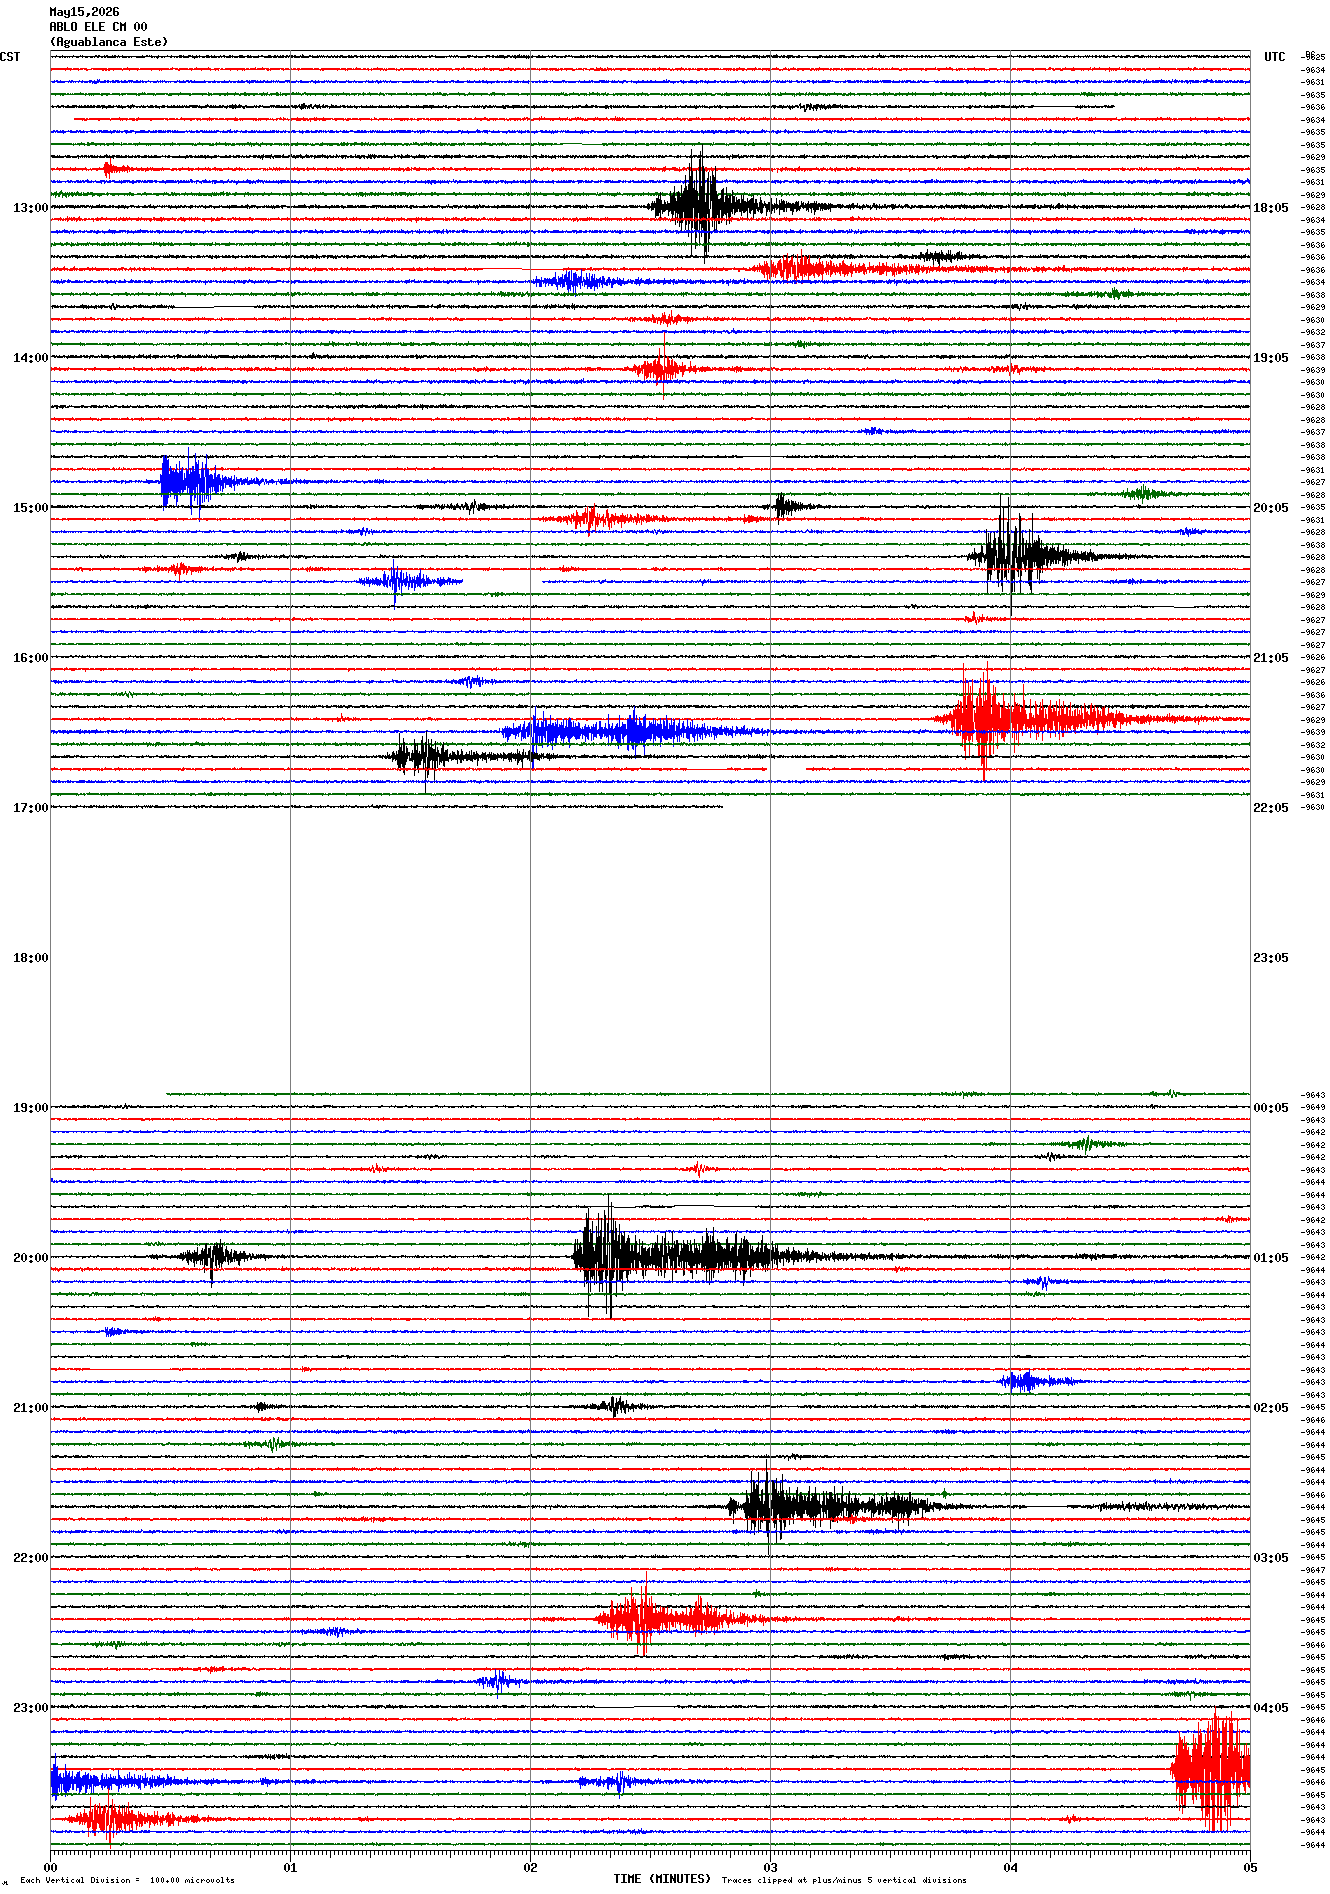Click the 02:05 UTC time label

coord(1270,1408)
